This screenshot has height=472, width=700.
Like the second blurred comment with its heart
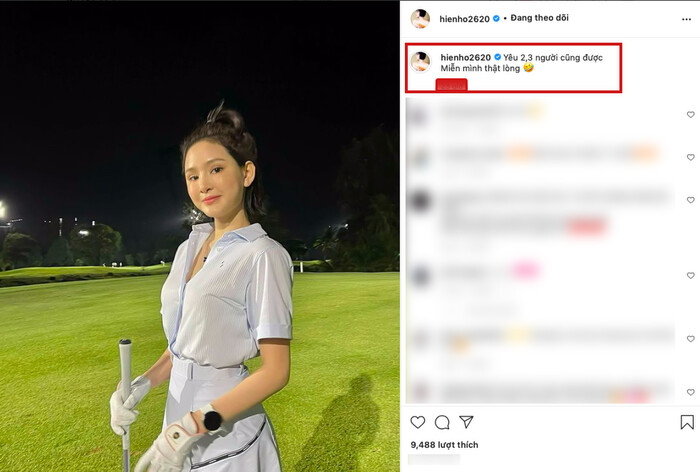pos(691,157)
